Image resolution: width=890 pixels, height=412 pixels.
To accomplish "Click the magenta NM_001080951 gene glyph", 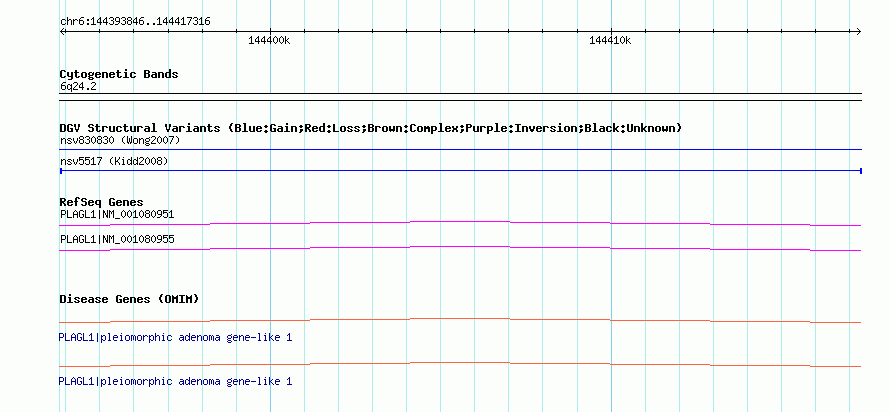I will (460, 223).
